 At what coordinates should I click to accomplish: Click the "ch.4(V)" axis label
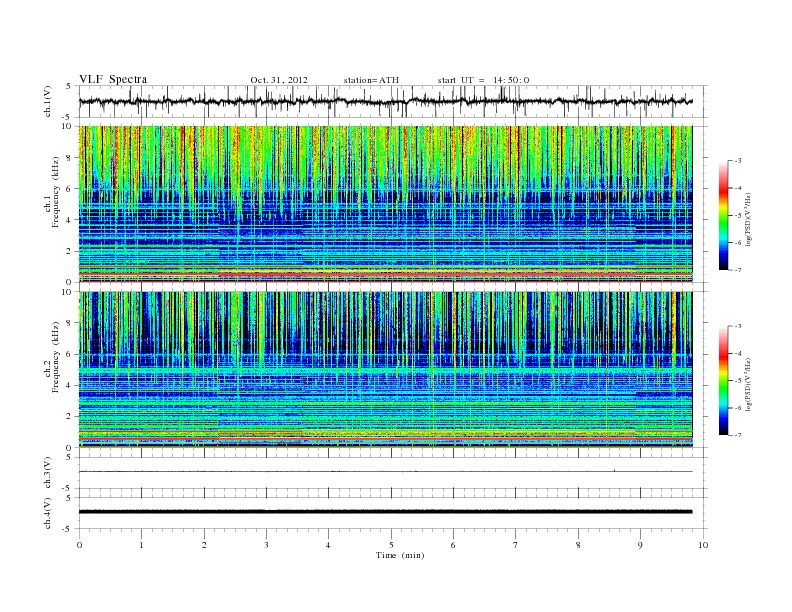[48, 513]
